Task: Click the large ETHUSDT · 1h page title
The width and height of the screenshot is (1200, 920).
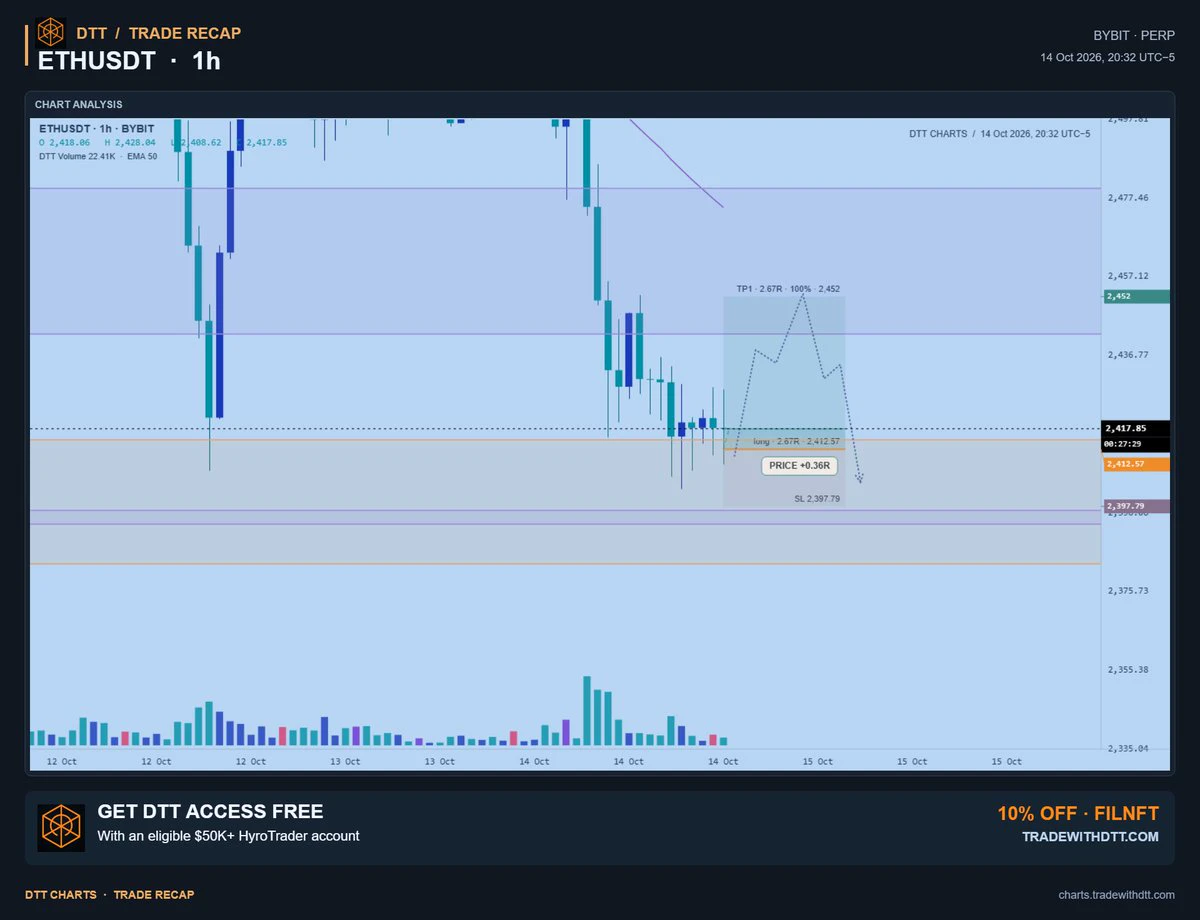Action: (129, 61)
